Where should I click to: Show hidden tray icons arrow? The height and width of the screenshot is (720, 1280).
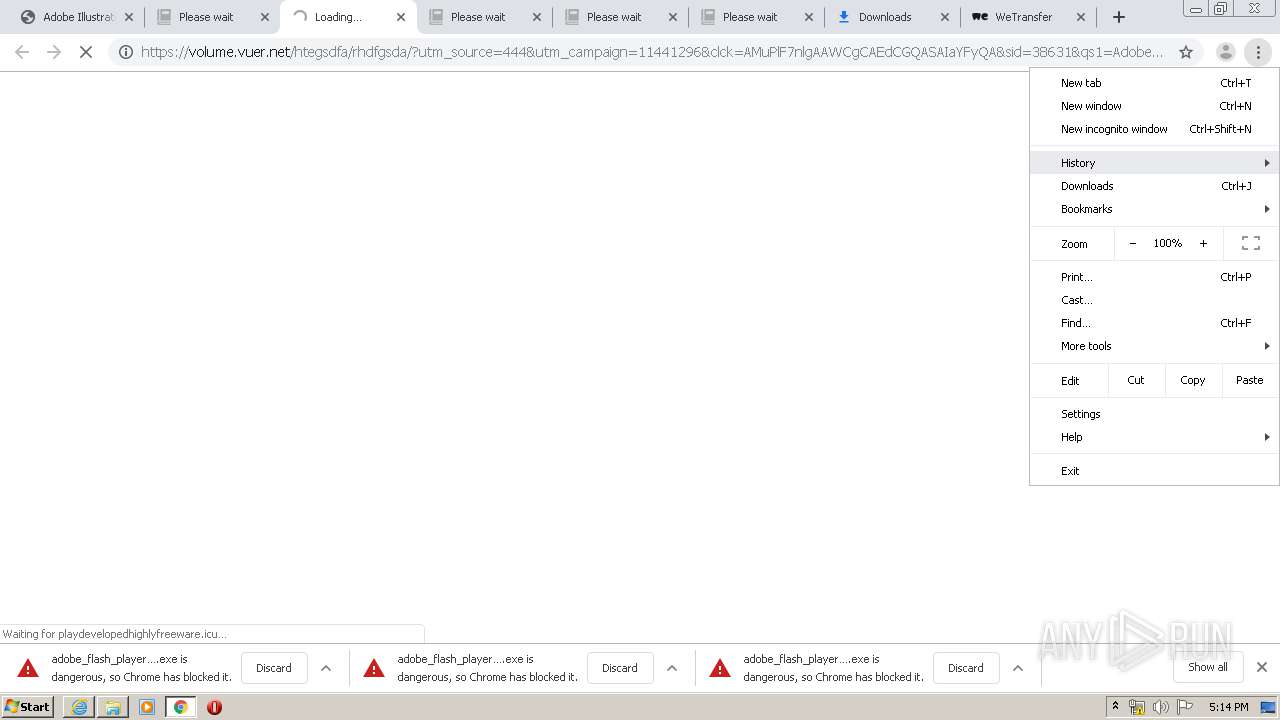1115,707
